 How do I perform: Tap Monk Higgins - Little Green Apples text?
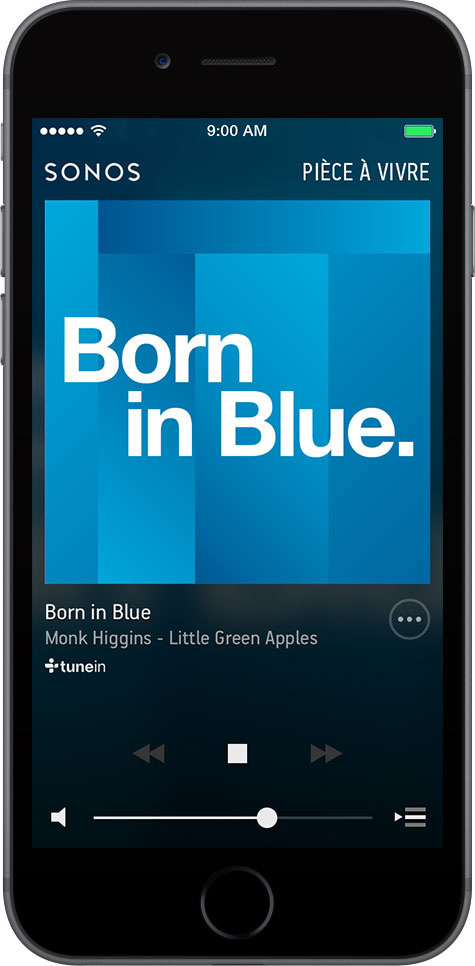pyautogui.click(x=181, y=638)
